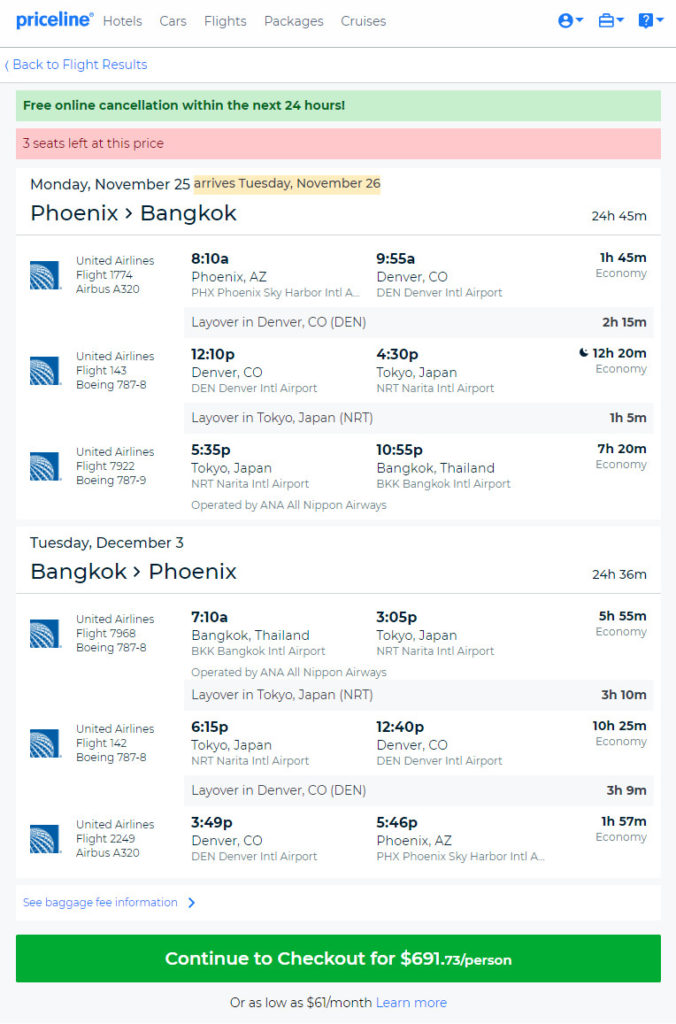Go to the Flights menu

point(225,21)
